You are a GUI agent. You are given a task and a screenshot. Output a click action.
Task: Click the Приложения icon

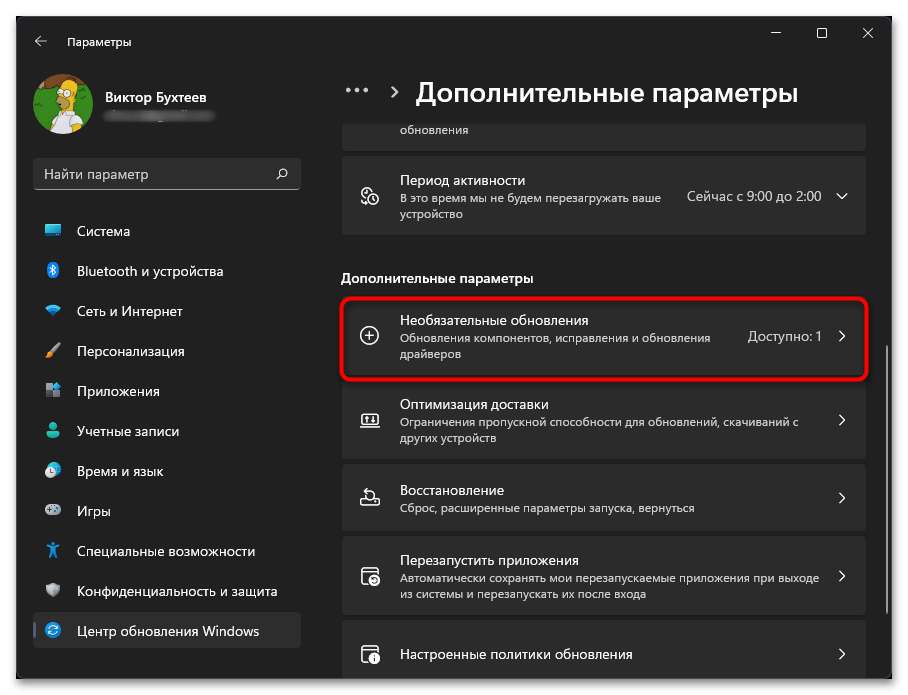(53, 390)
